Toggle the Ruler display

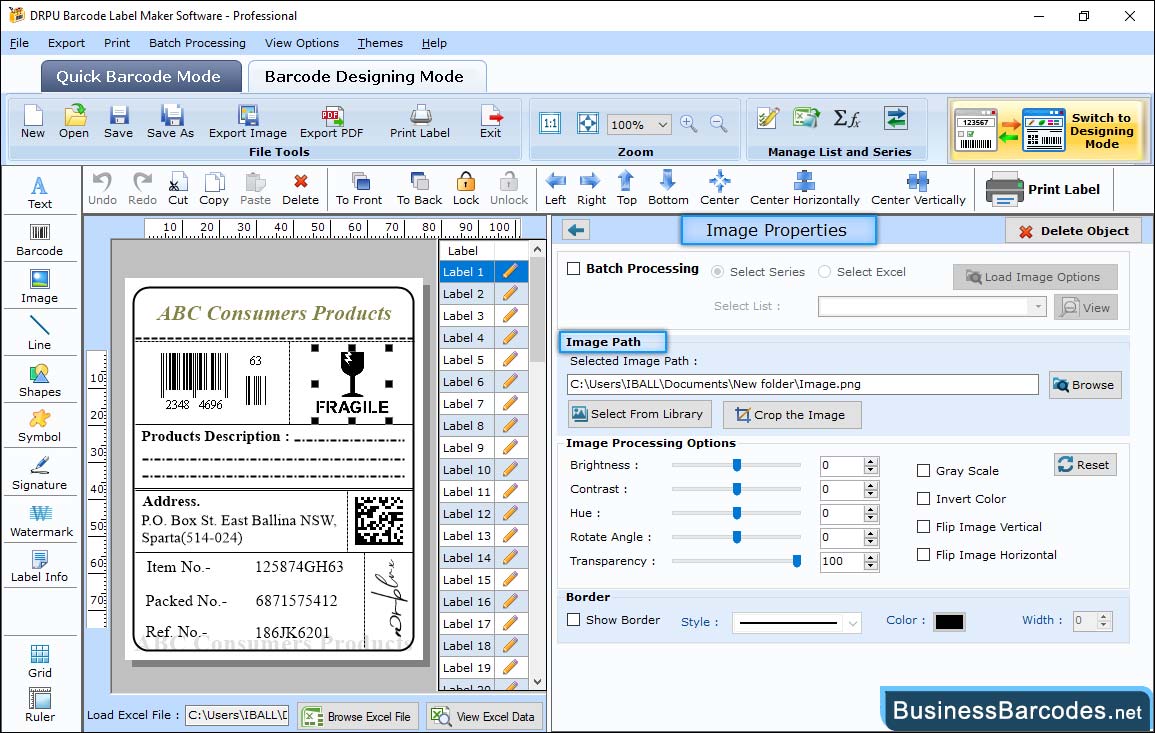[x=40, y=705]
